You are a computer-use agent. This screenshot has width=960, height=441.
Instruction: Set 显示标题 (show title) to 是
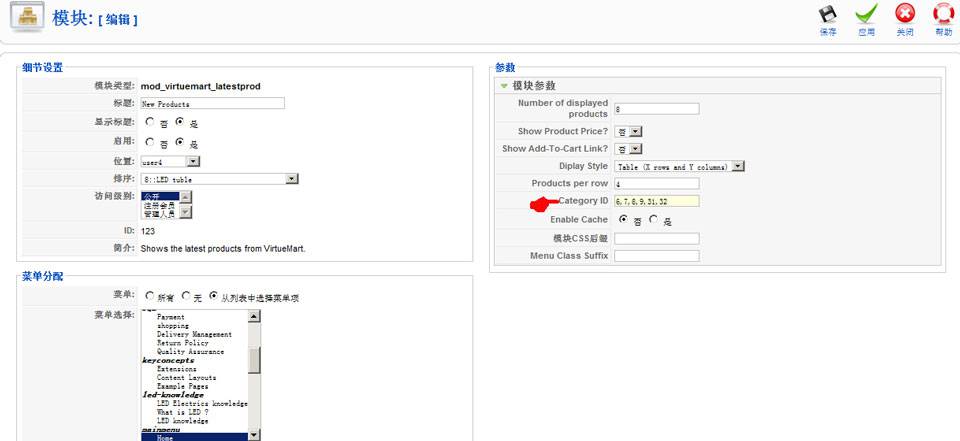coord(180,122)
